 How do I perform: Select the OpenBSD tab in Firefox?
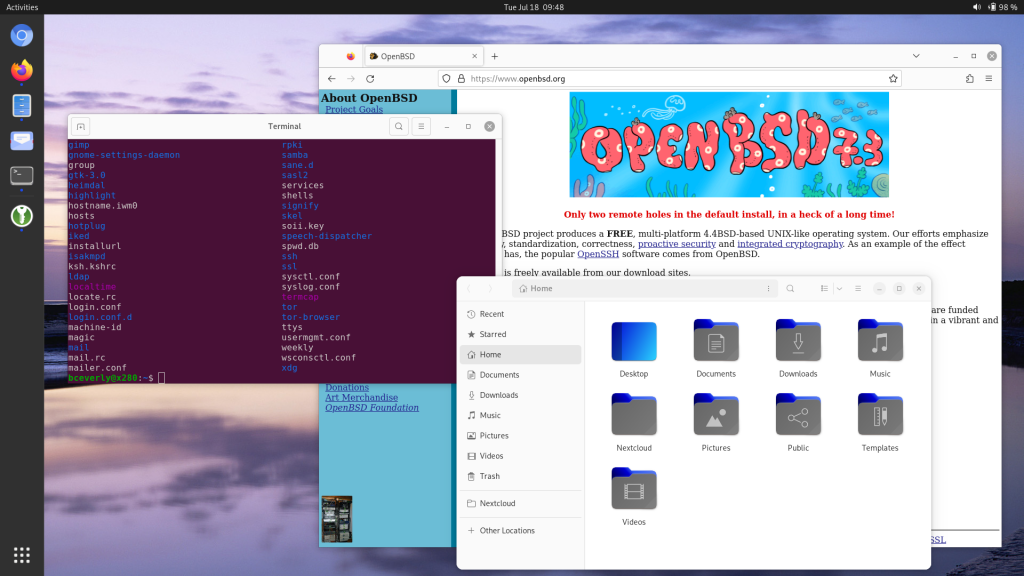(x=423, y=56)
